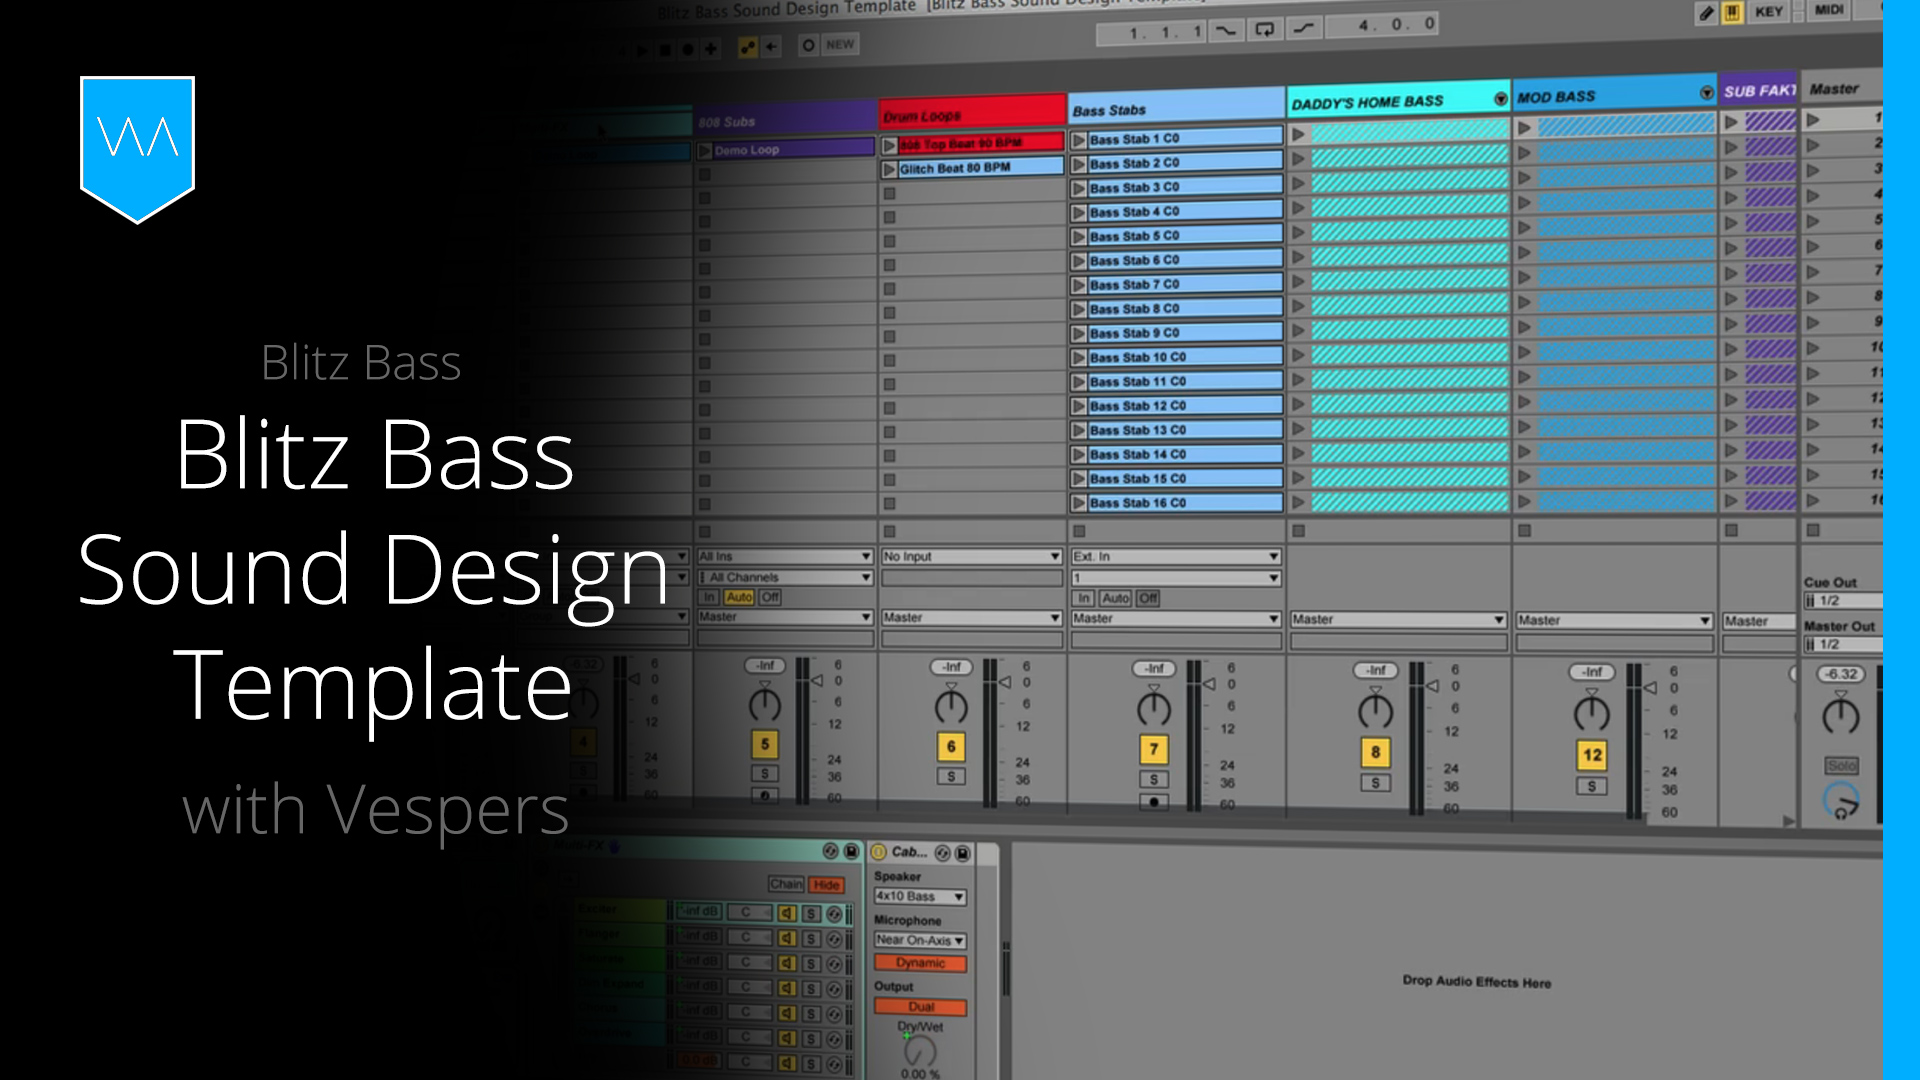Toggle track activator 7
The image size is (1920, 1080).
coord(1154,749)
